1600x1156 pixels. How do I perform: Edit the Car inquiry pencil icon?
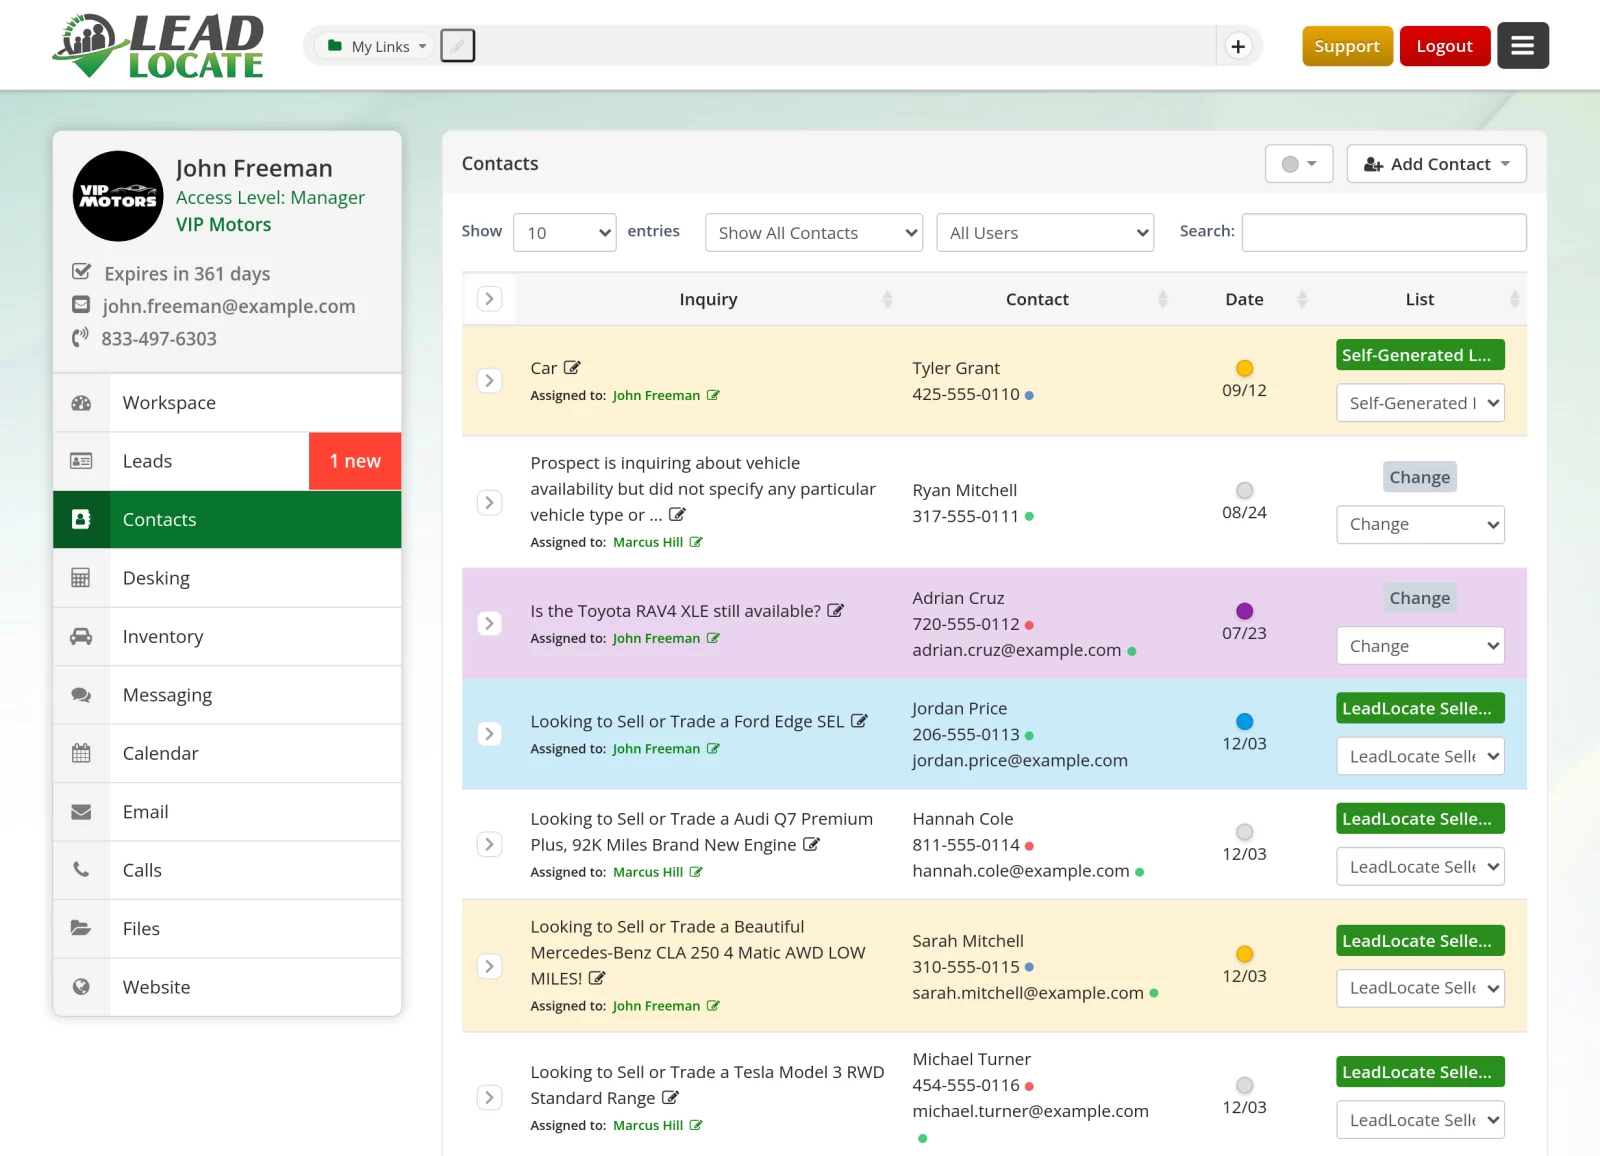point(572,368)
